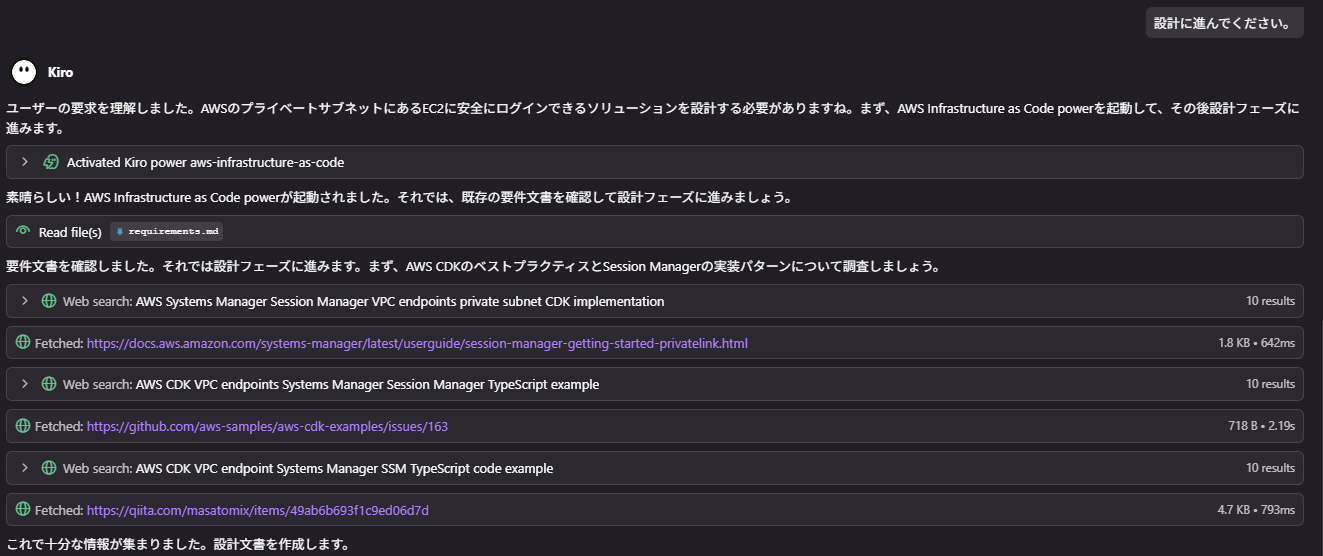This screenshot has height=556, width=1323.
Task: Click the Read file(s) label text
Action: (70, 232)
